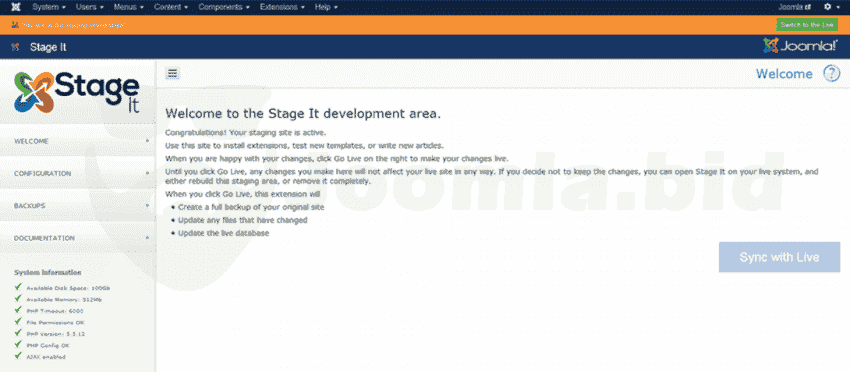The height and width of the screenshot is (372, 850).
Task: Click the Switch to the Live button
Action: pos(807,25)
